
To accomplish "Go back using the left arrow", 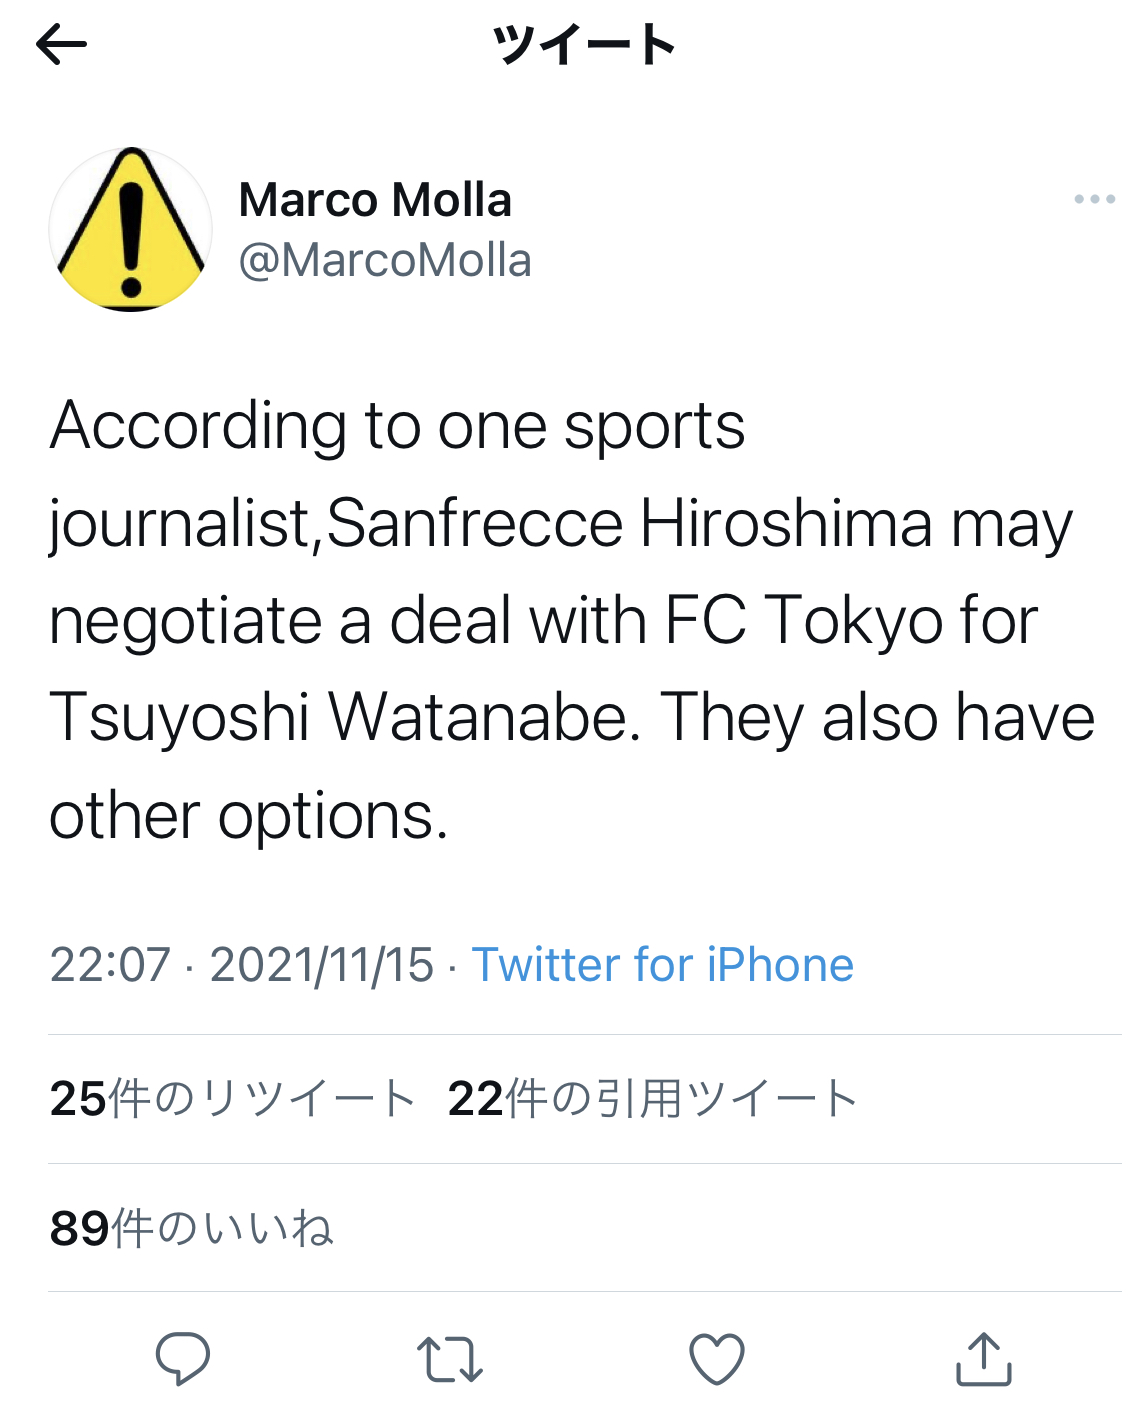I will pyautogui.click(x=61, y=45).
